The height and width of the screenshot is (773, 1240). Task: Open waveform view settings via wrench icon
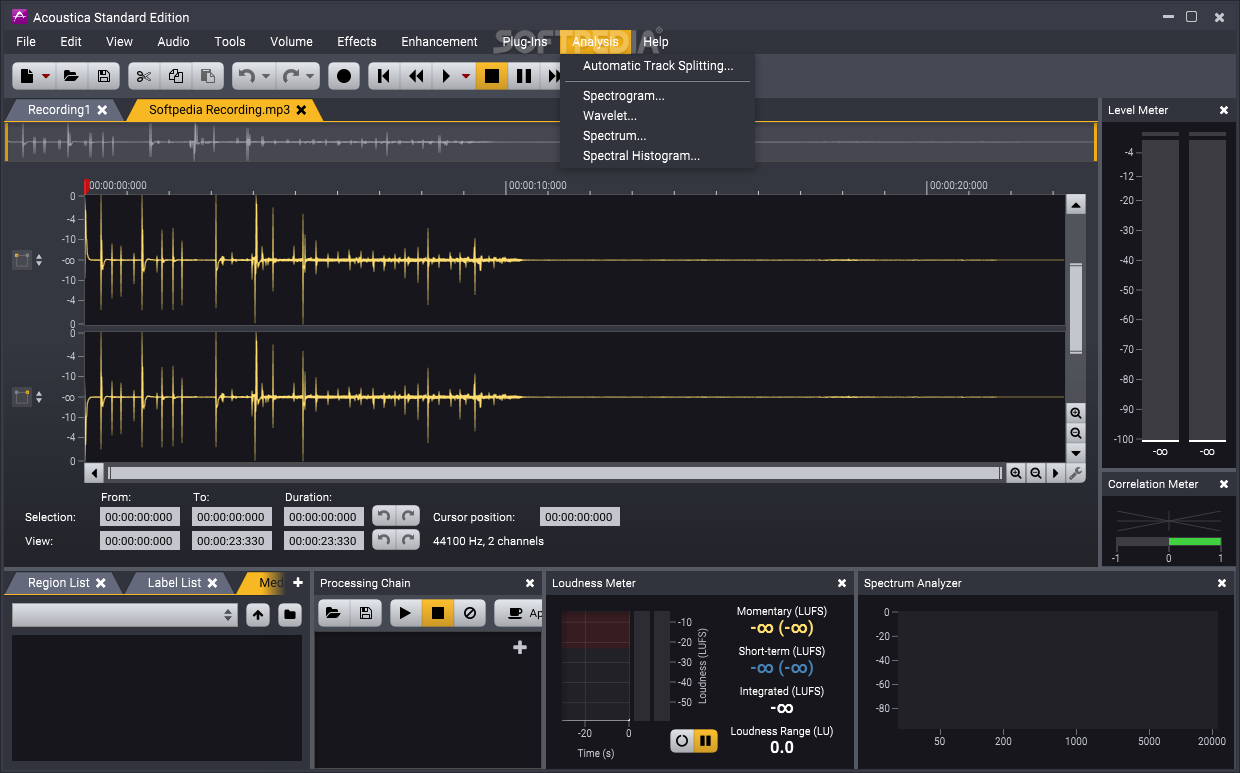click(x=1076, y=473)
